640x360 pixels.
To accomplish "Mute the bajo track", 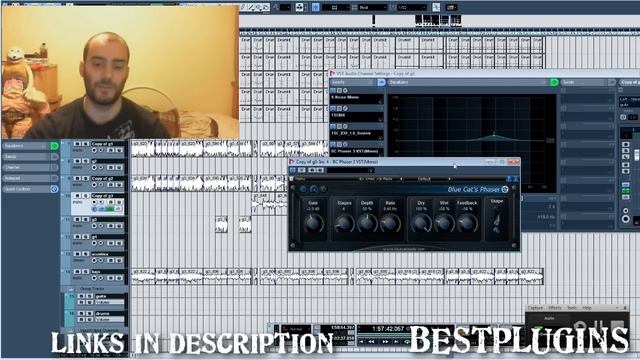I will click(77, 271).
